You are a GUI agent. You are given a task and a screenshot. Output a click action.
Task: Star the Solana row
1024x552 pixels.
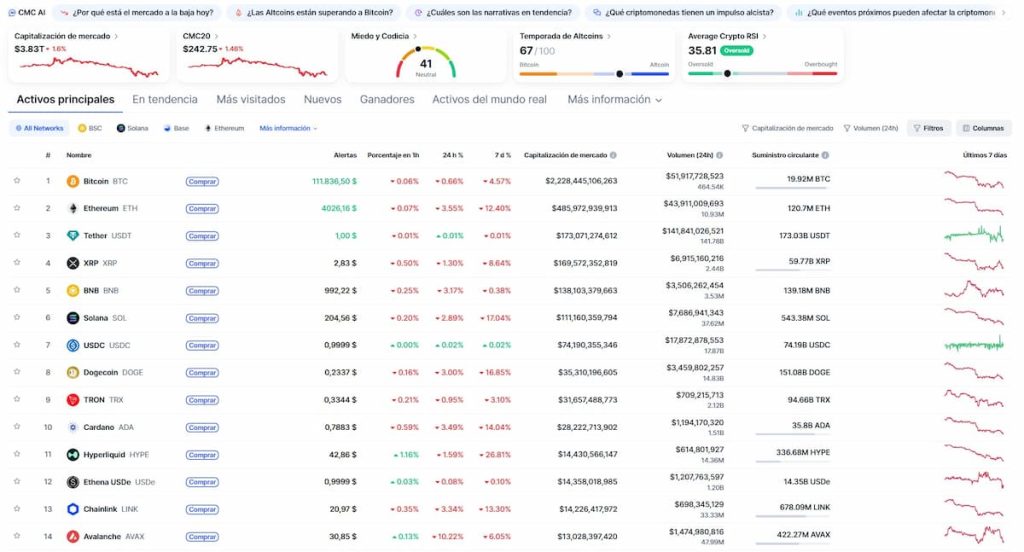17,317
